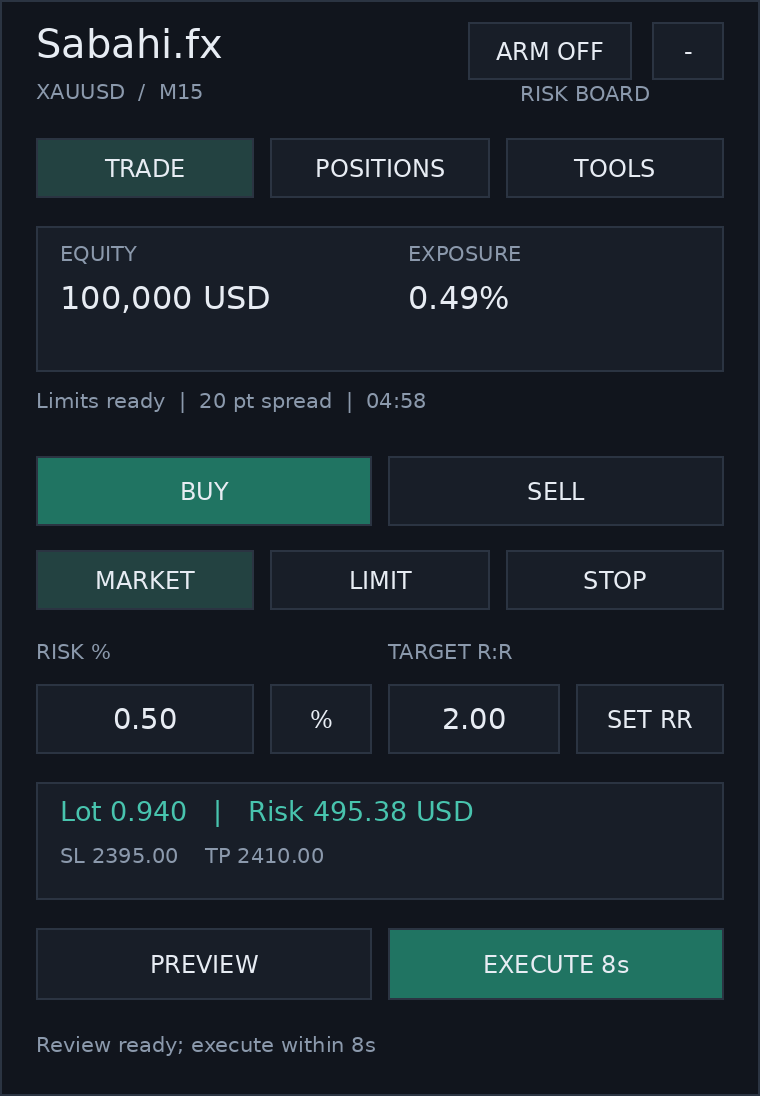This screenshot has width=760, height=1096.
Task: Click the EXPOSURE label
Action: pyautogui.click(x=464, y=254)
